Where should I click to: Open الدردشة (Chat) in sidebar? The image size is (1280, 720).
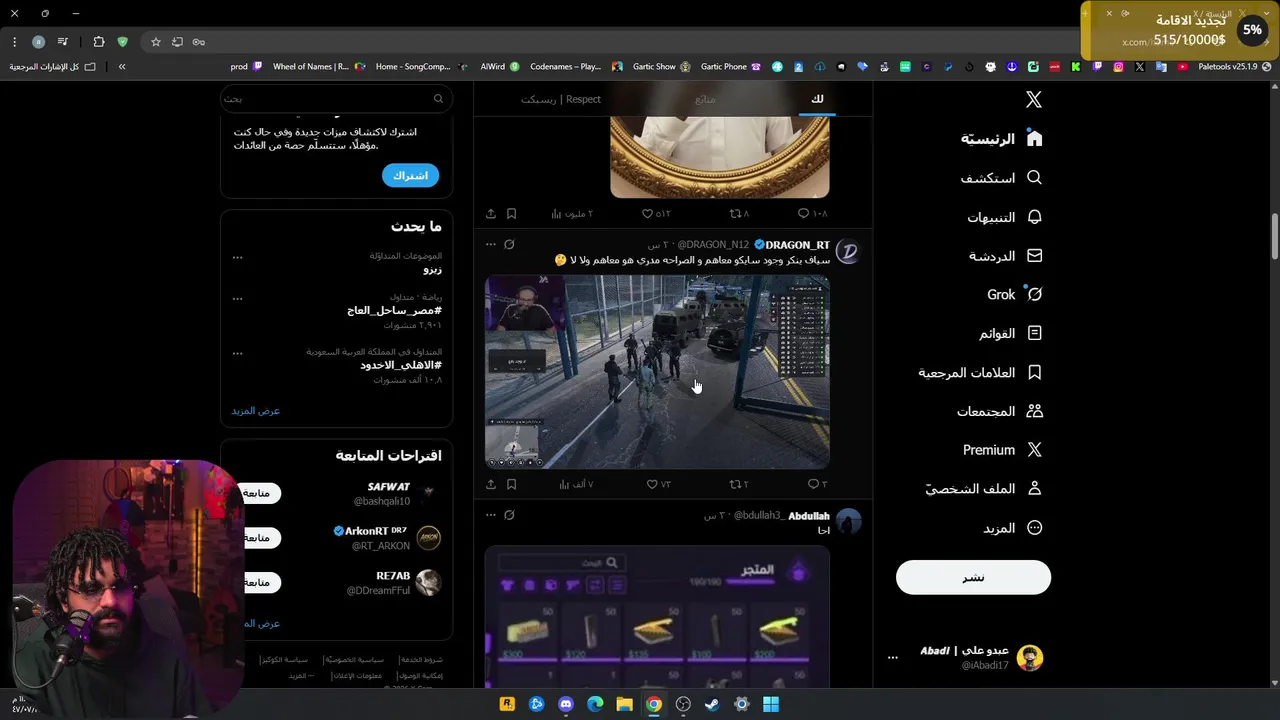(1006, 256)
